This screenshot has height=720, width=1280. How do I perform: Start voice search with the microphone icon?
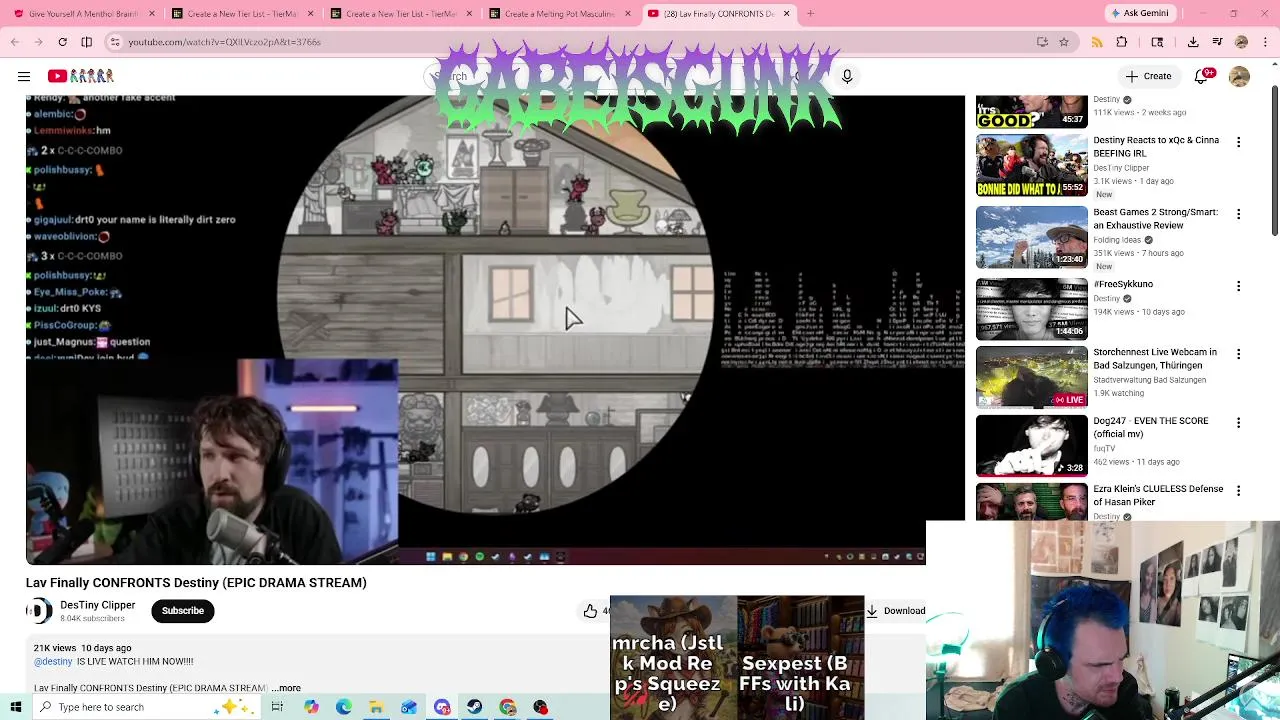pos(847,76)
